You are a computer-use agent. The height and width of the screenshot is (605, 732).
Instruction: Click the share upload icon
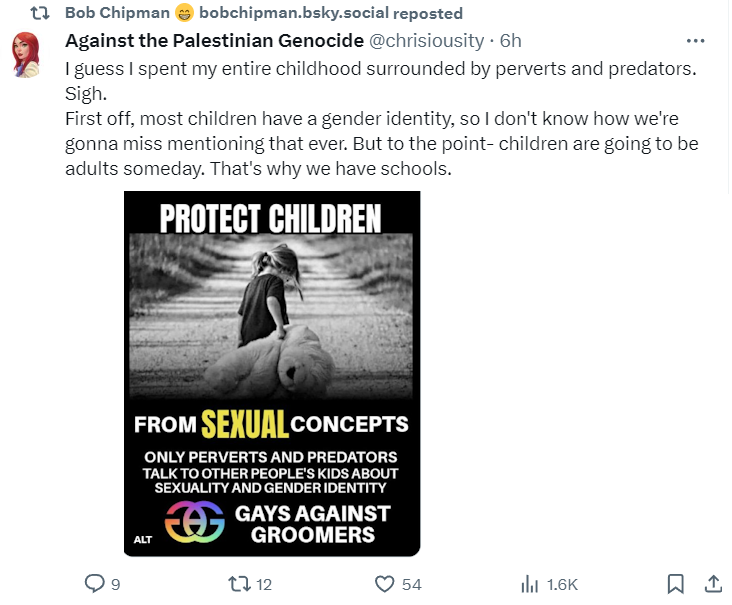pyautogui.click(x=714, y=584)
